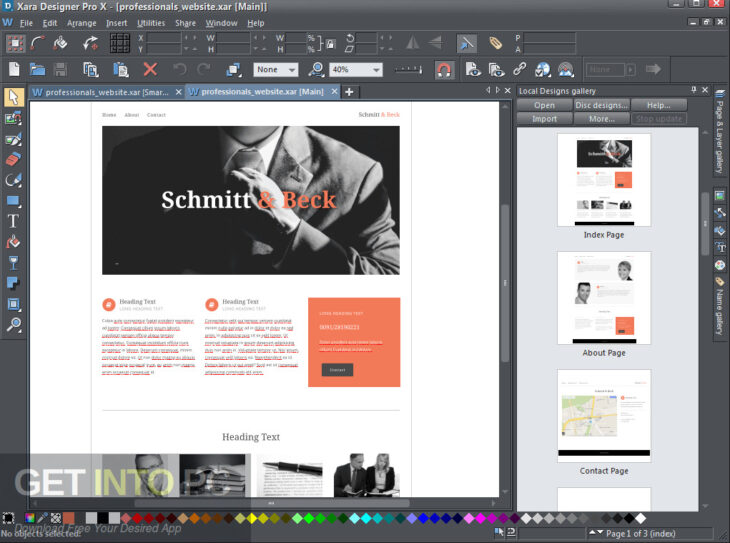Create a new document
The width and height of the screenshot is (730, 543).
coord(14,69)
